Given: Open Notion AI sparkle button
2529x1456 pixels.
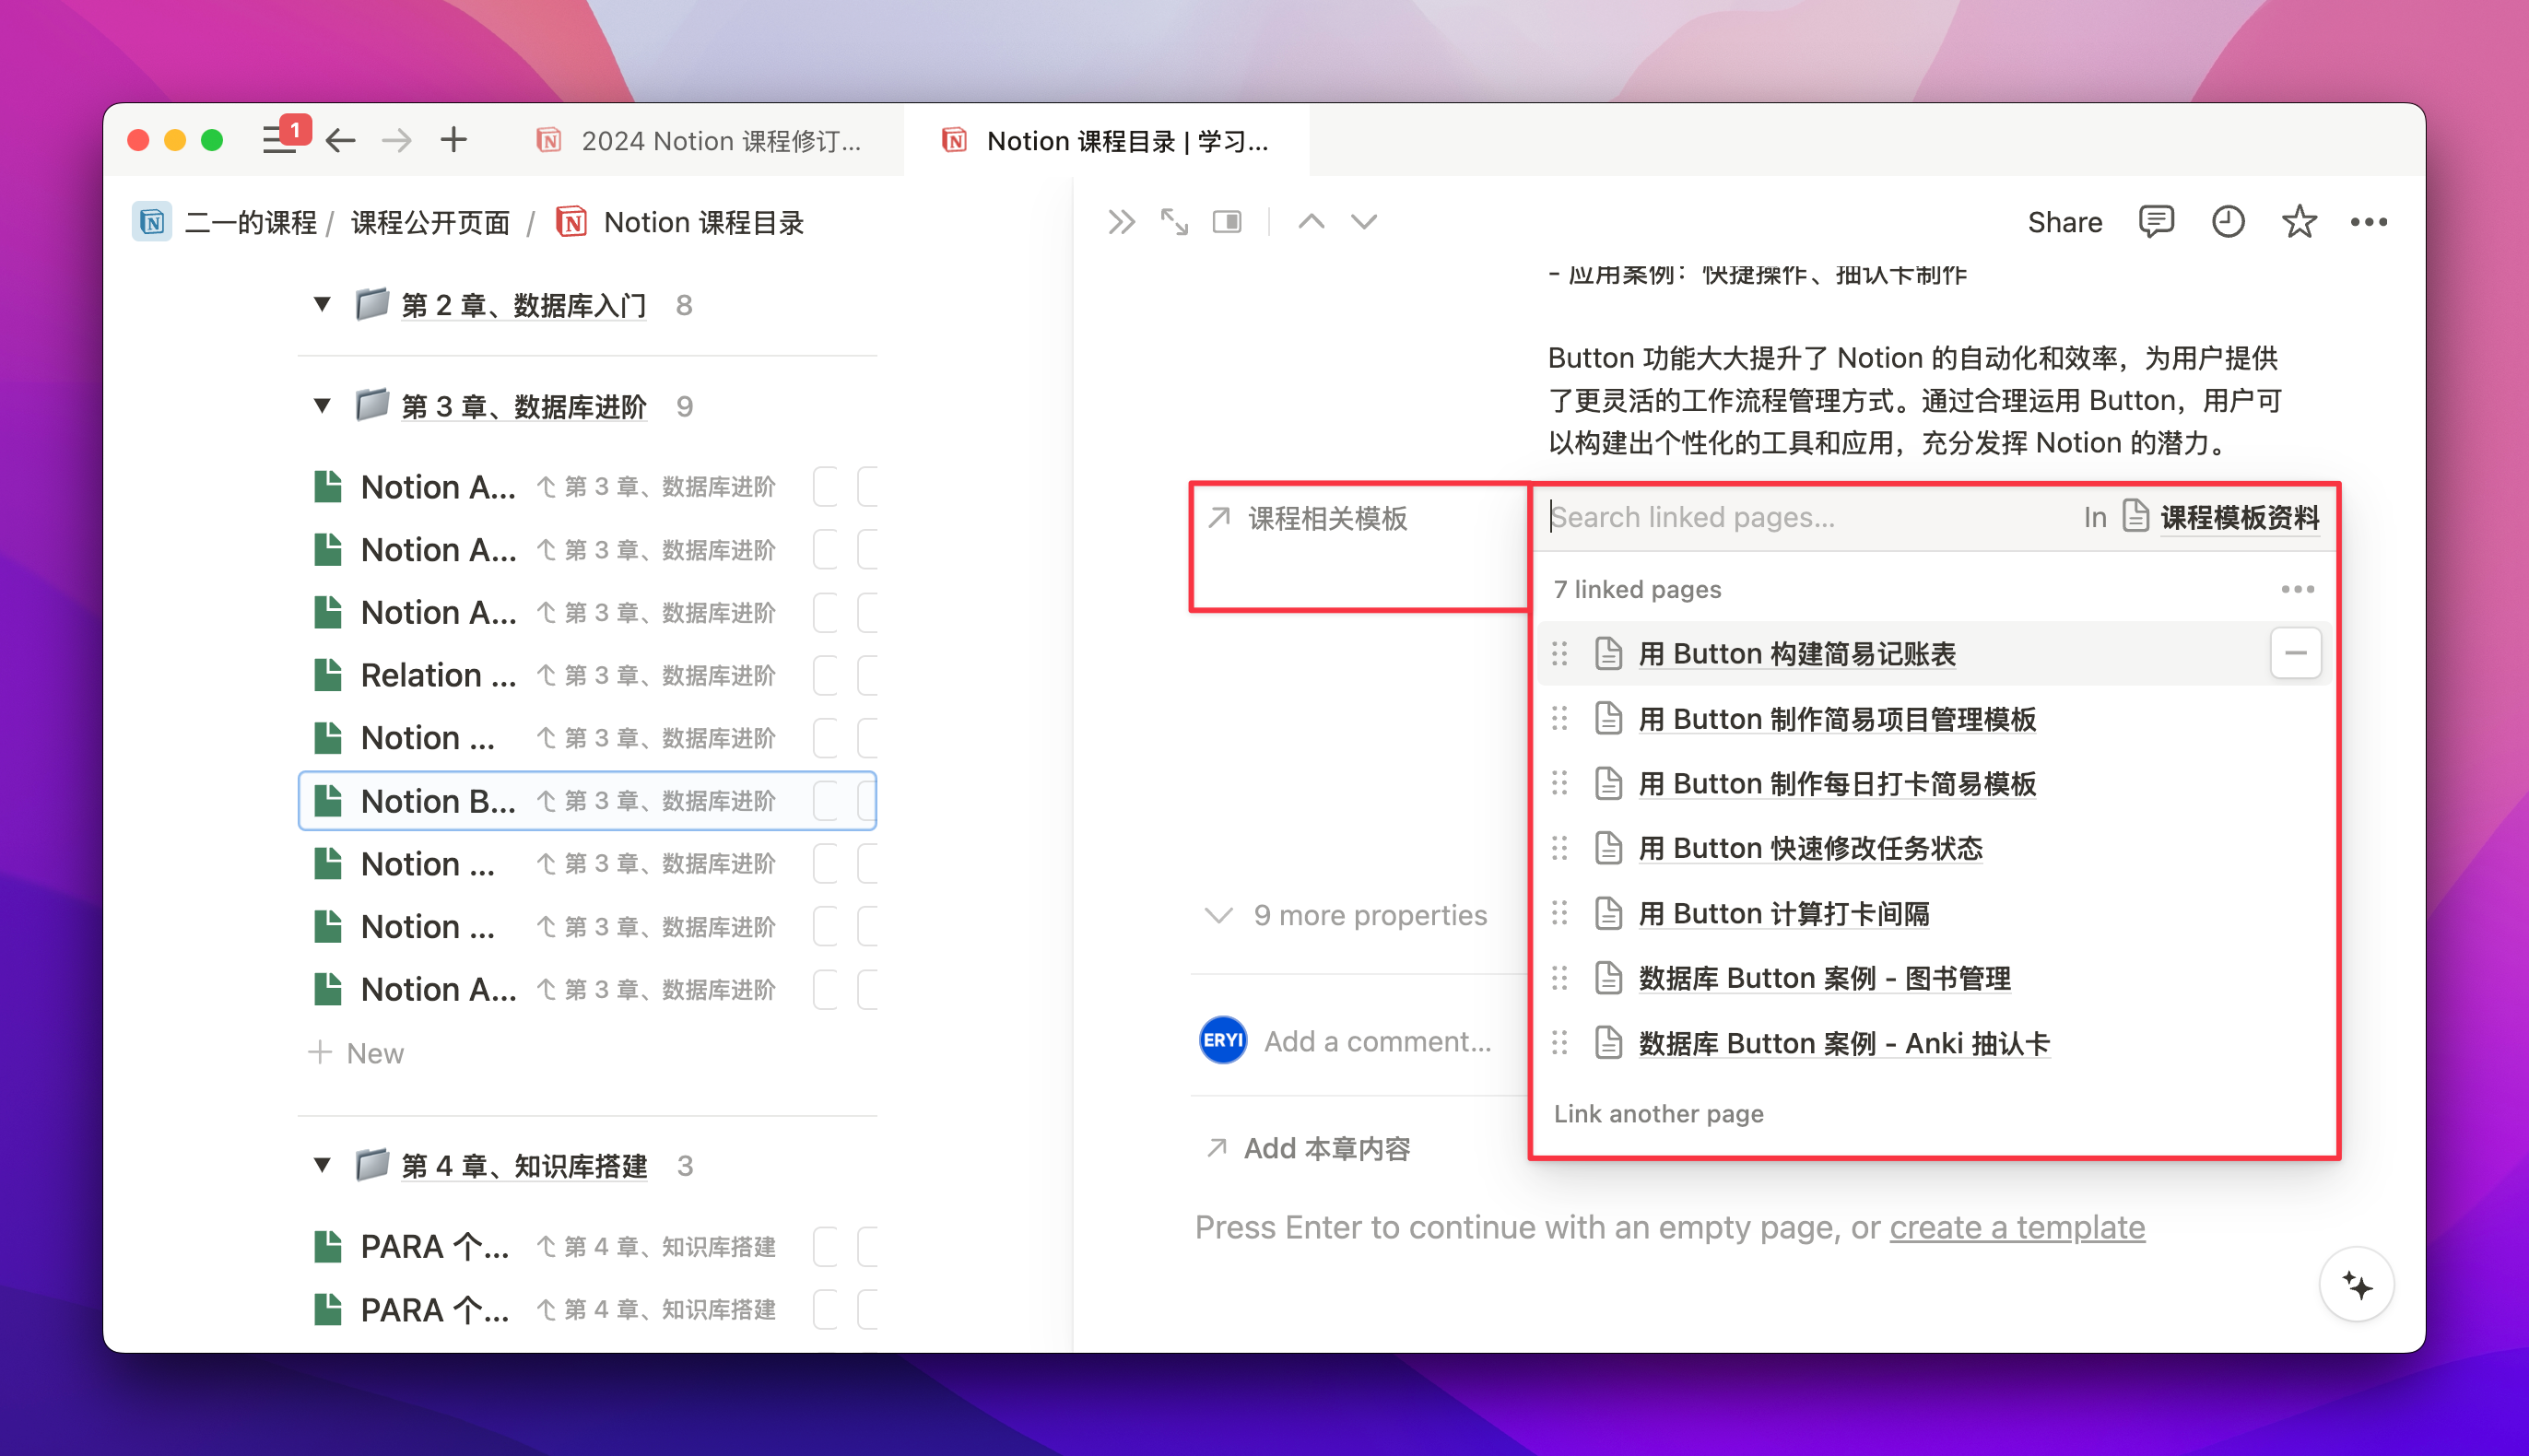Looking at the screenshot, I should coord(2356,1285).
